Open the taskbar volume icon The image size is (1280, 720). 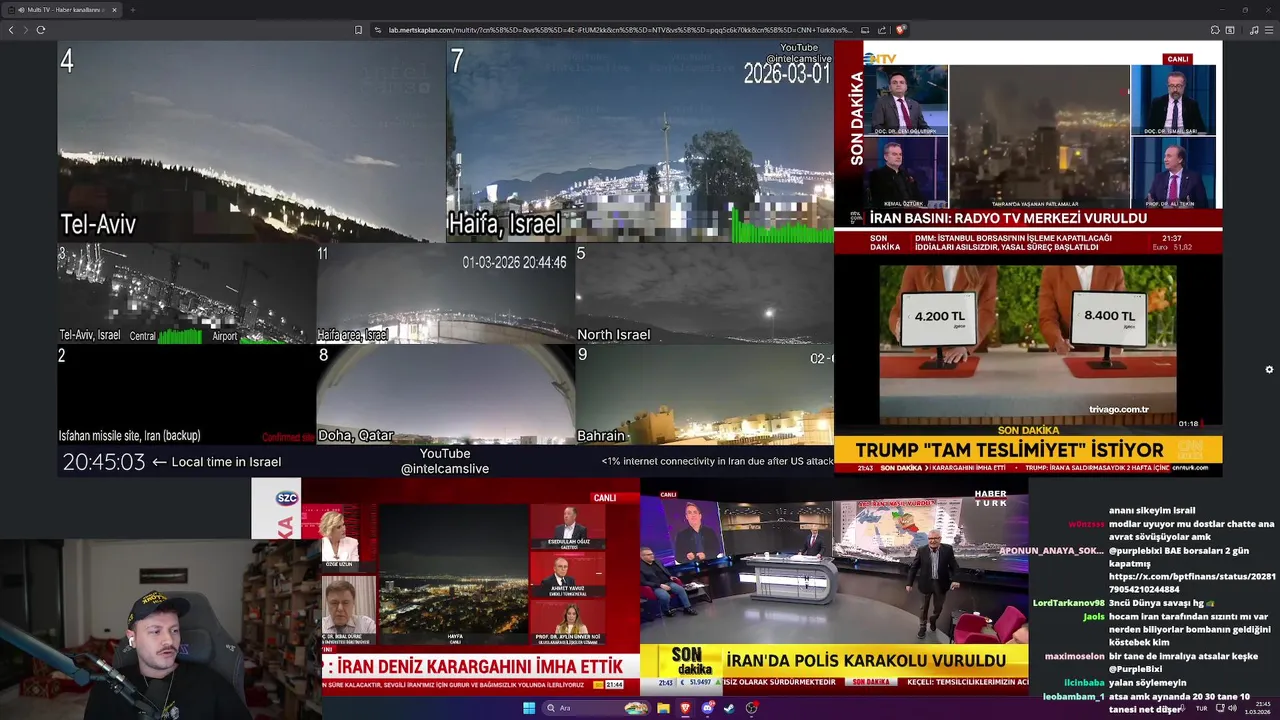1232,708
